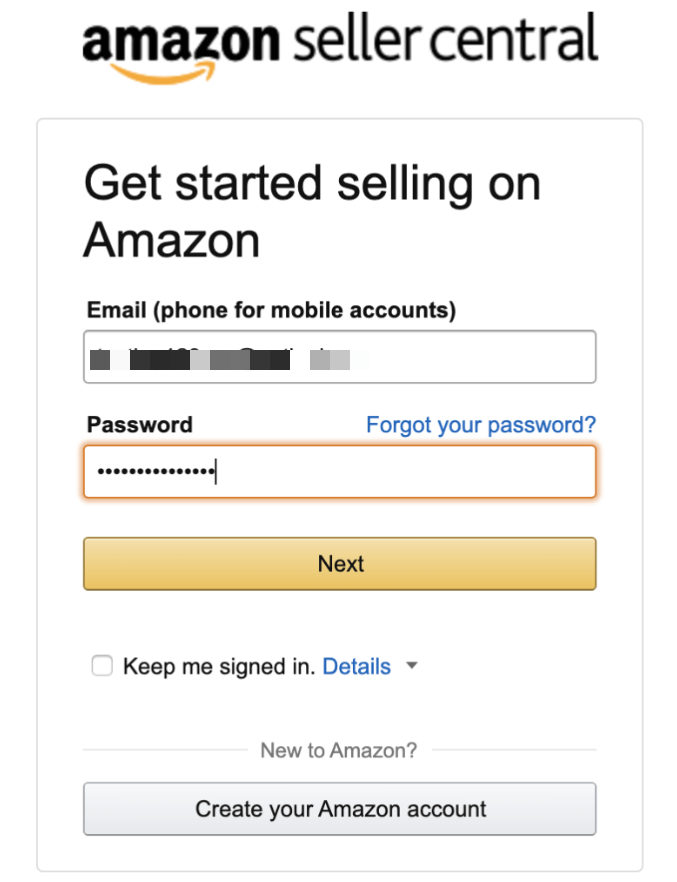Click the 'Keep me signed in.' label text
This screenshot has height=882, width=677.
pyautogui.click(x=219, y=667)
